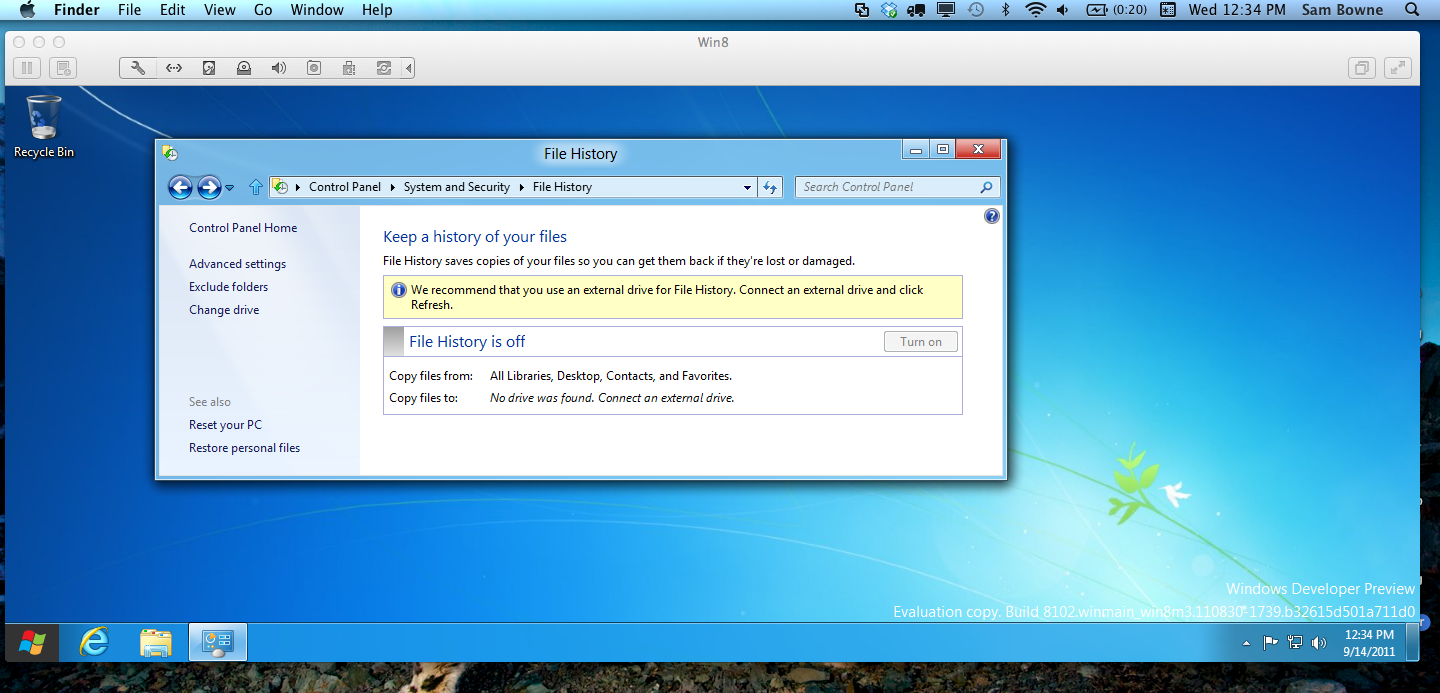Select Control Panel taskbar button
1440x693 pixels.
[x=218, y=642]
